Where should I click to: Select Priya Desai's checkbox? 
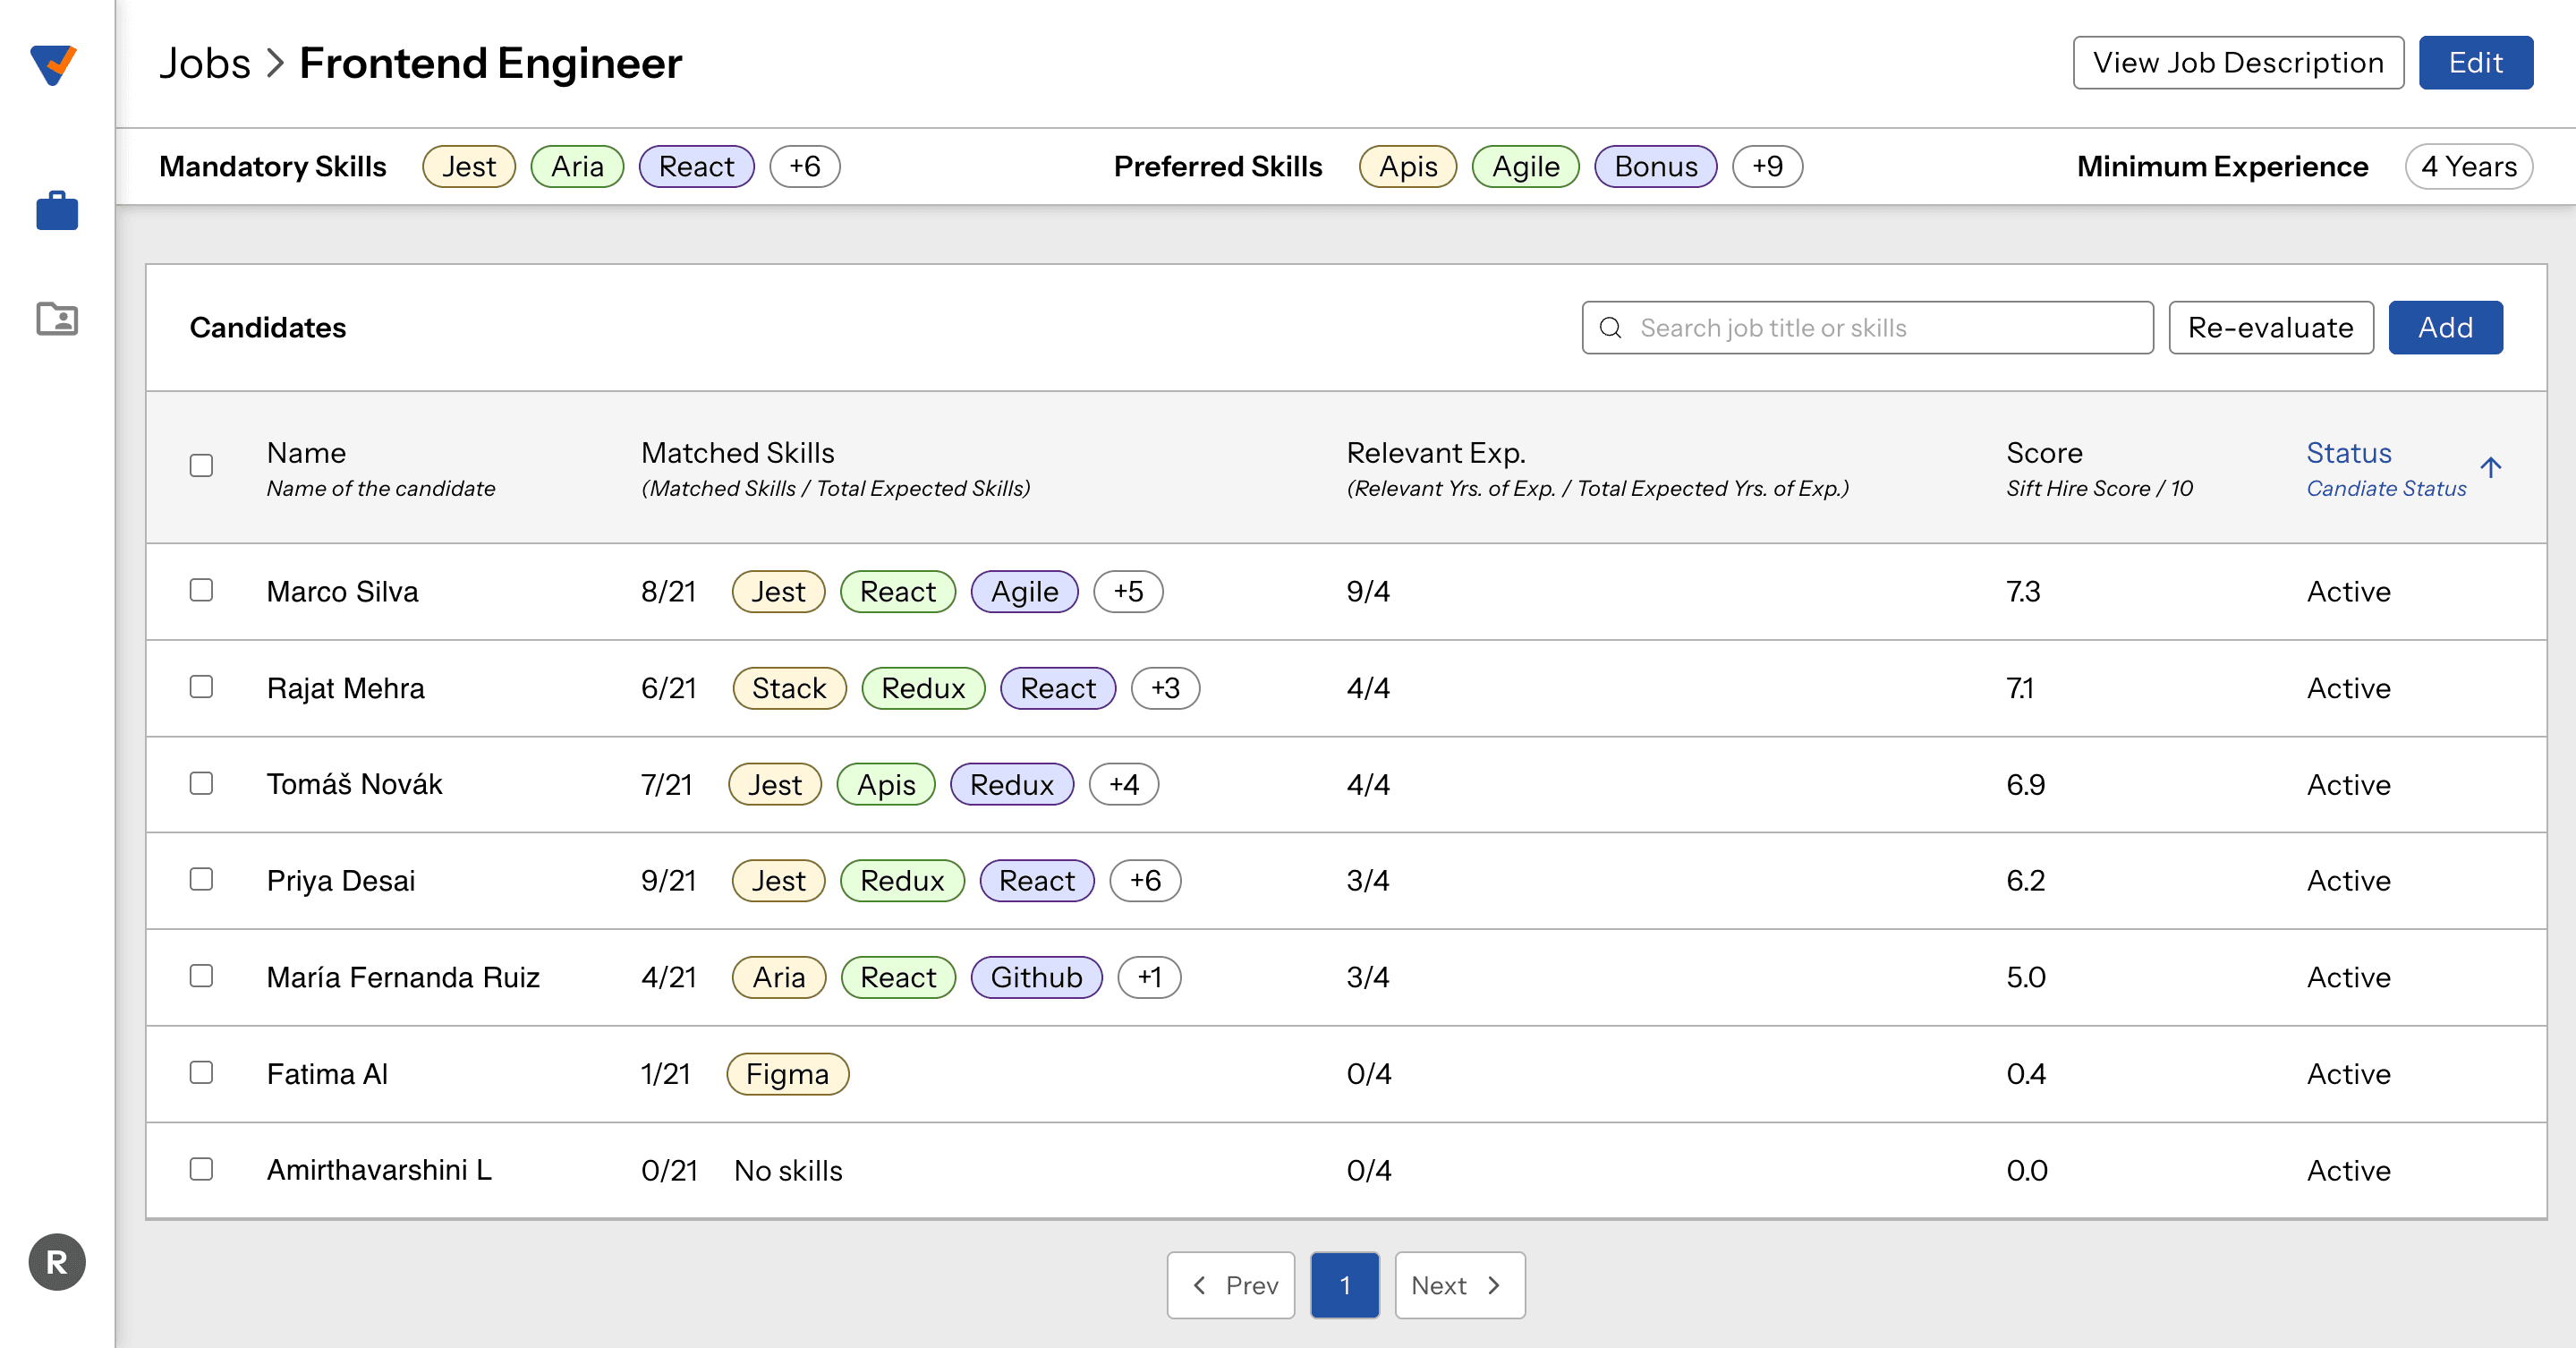click(201, 879)
